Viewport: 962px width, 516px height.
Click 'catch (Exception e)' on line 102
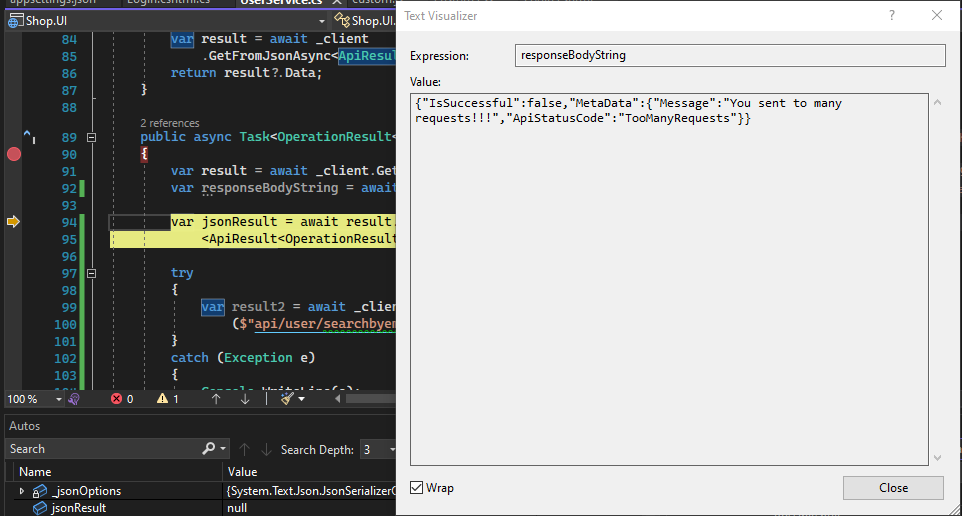[243, 358]
